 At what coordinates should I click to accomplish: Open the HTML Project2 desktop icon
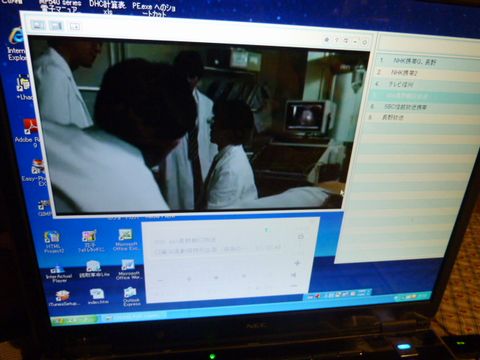[53, 242]
